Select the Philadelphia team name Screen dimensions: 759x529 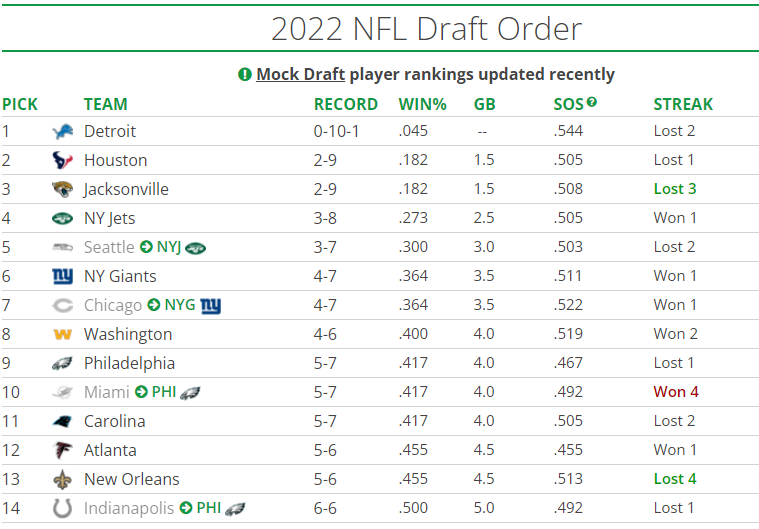tap(129, 363)
